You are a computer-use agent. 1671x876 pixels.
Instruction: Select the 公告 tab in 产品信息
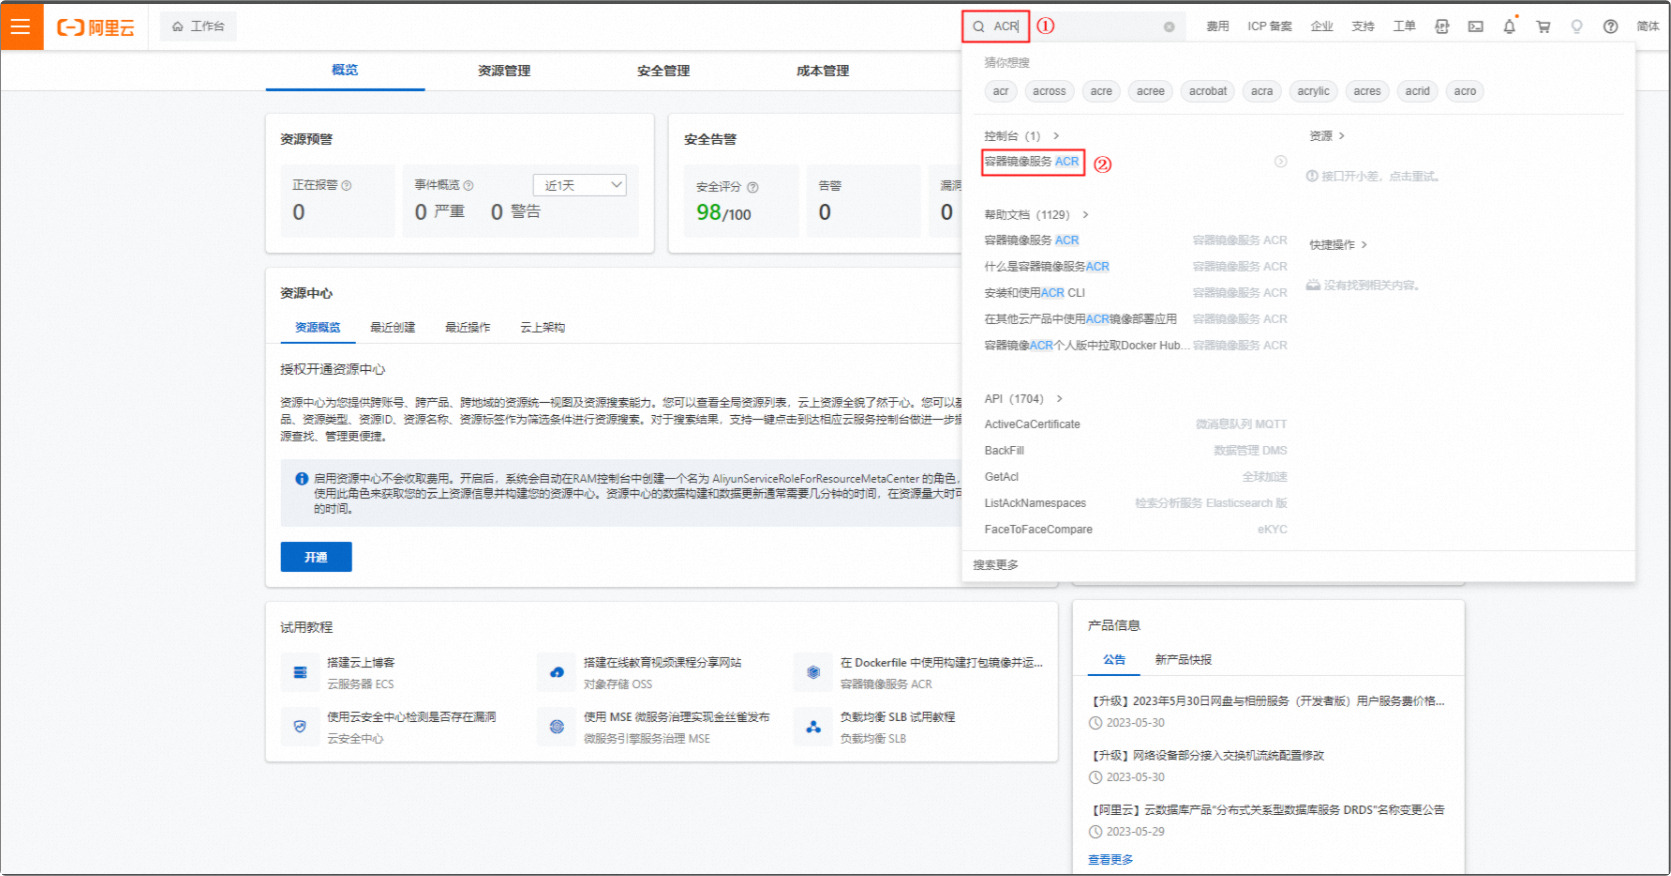click(1114, 660)
